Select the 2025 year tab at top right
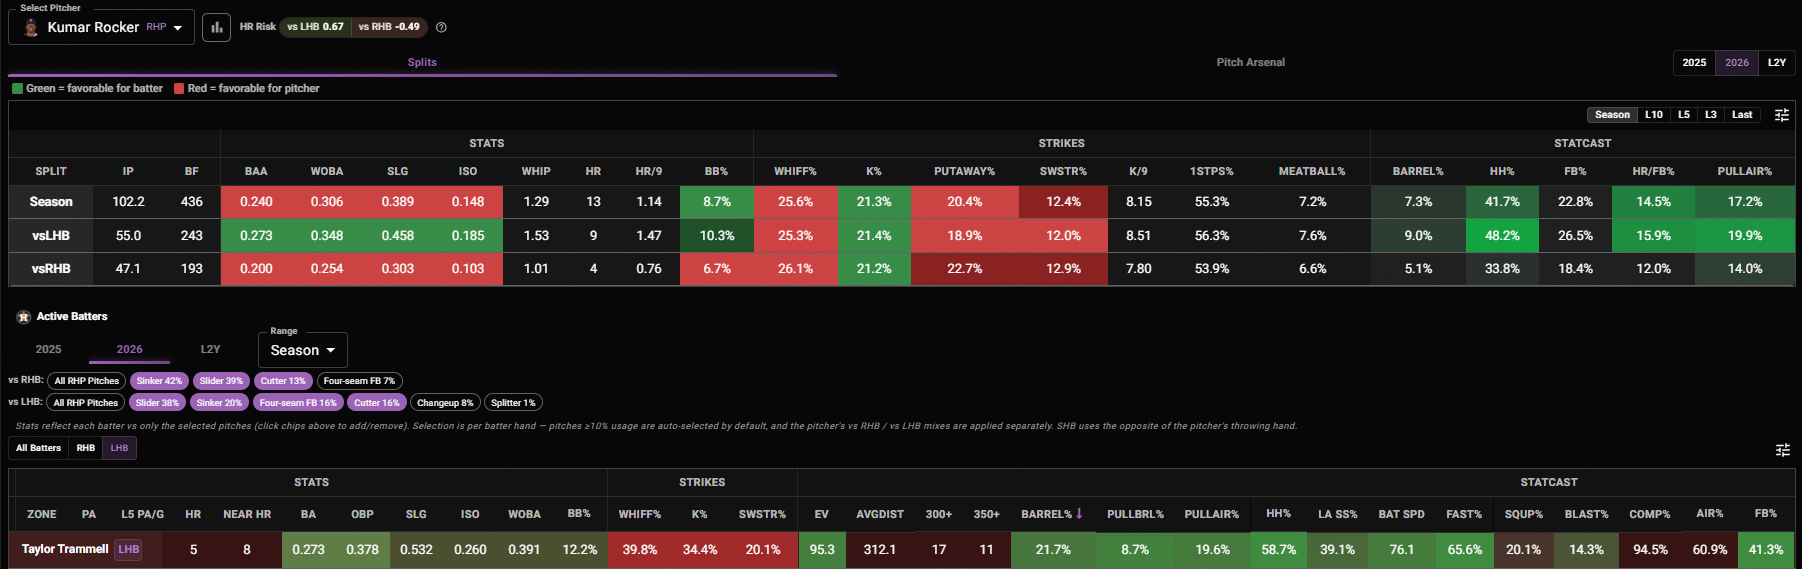The width and height of the screenshot is (1802, 569). click(x=1694, y=62)
